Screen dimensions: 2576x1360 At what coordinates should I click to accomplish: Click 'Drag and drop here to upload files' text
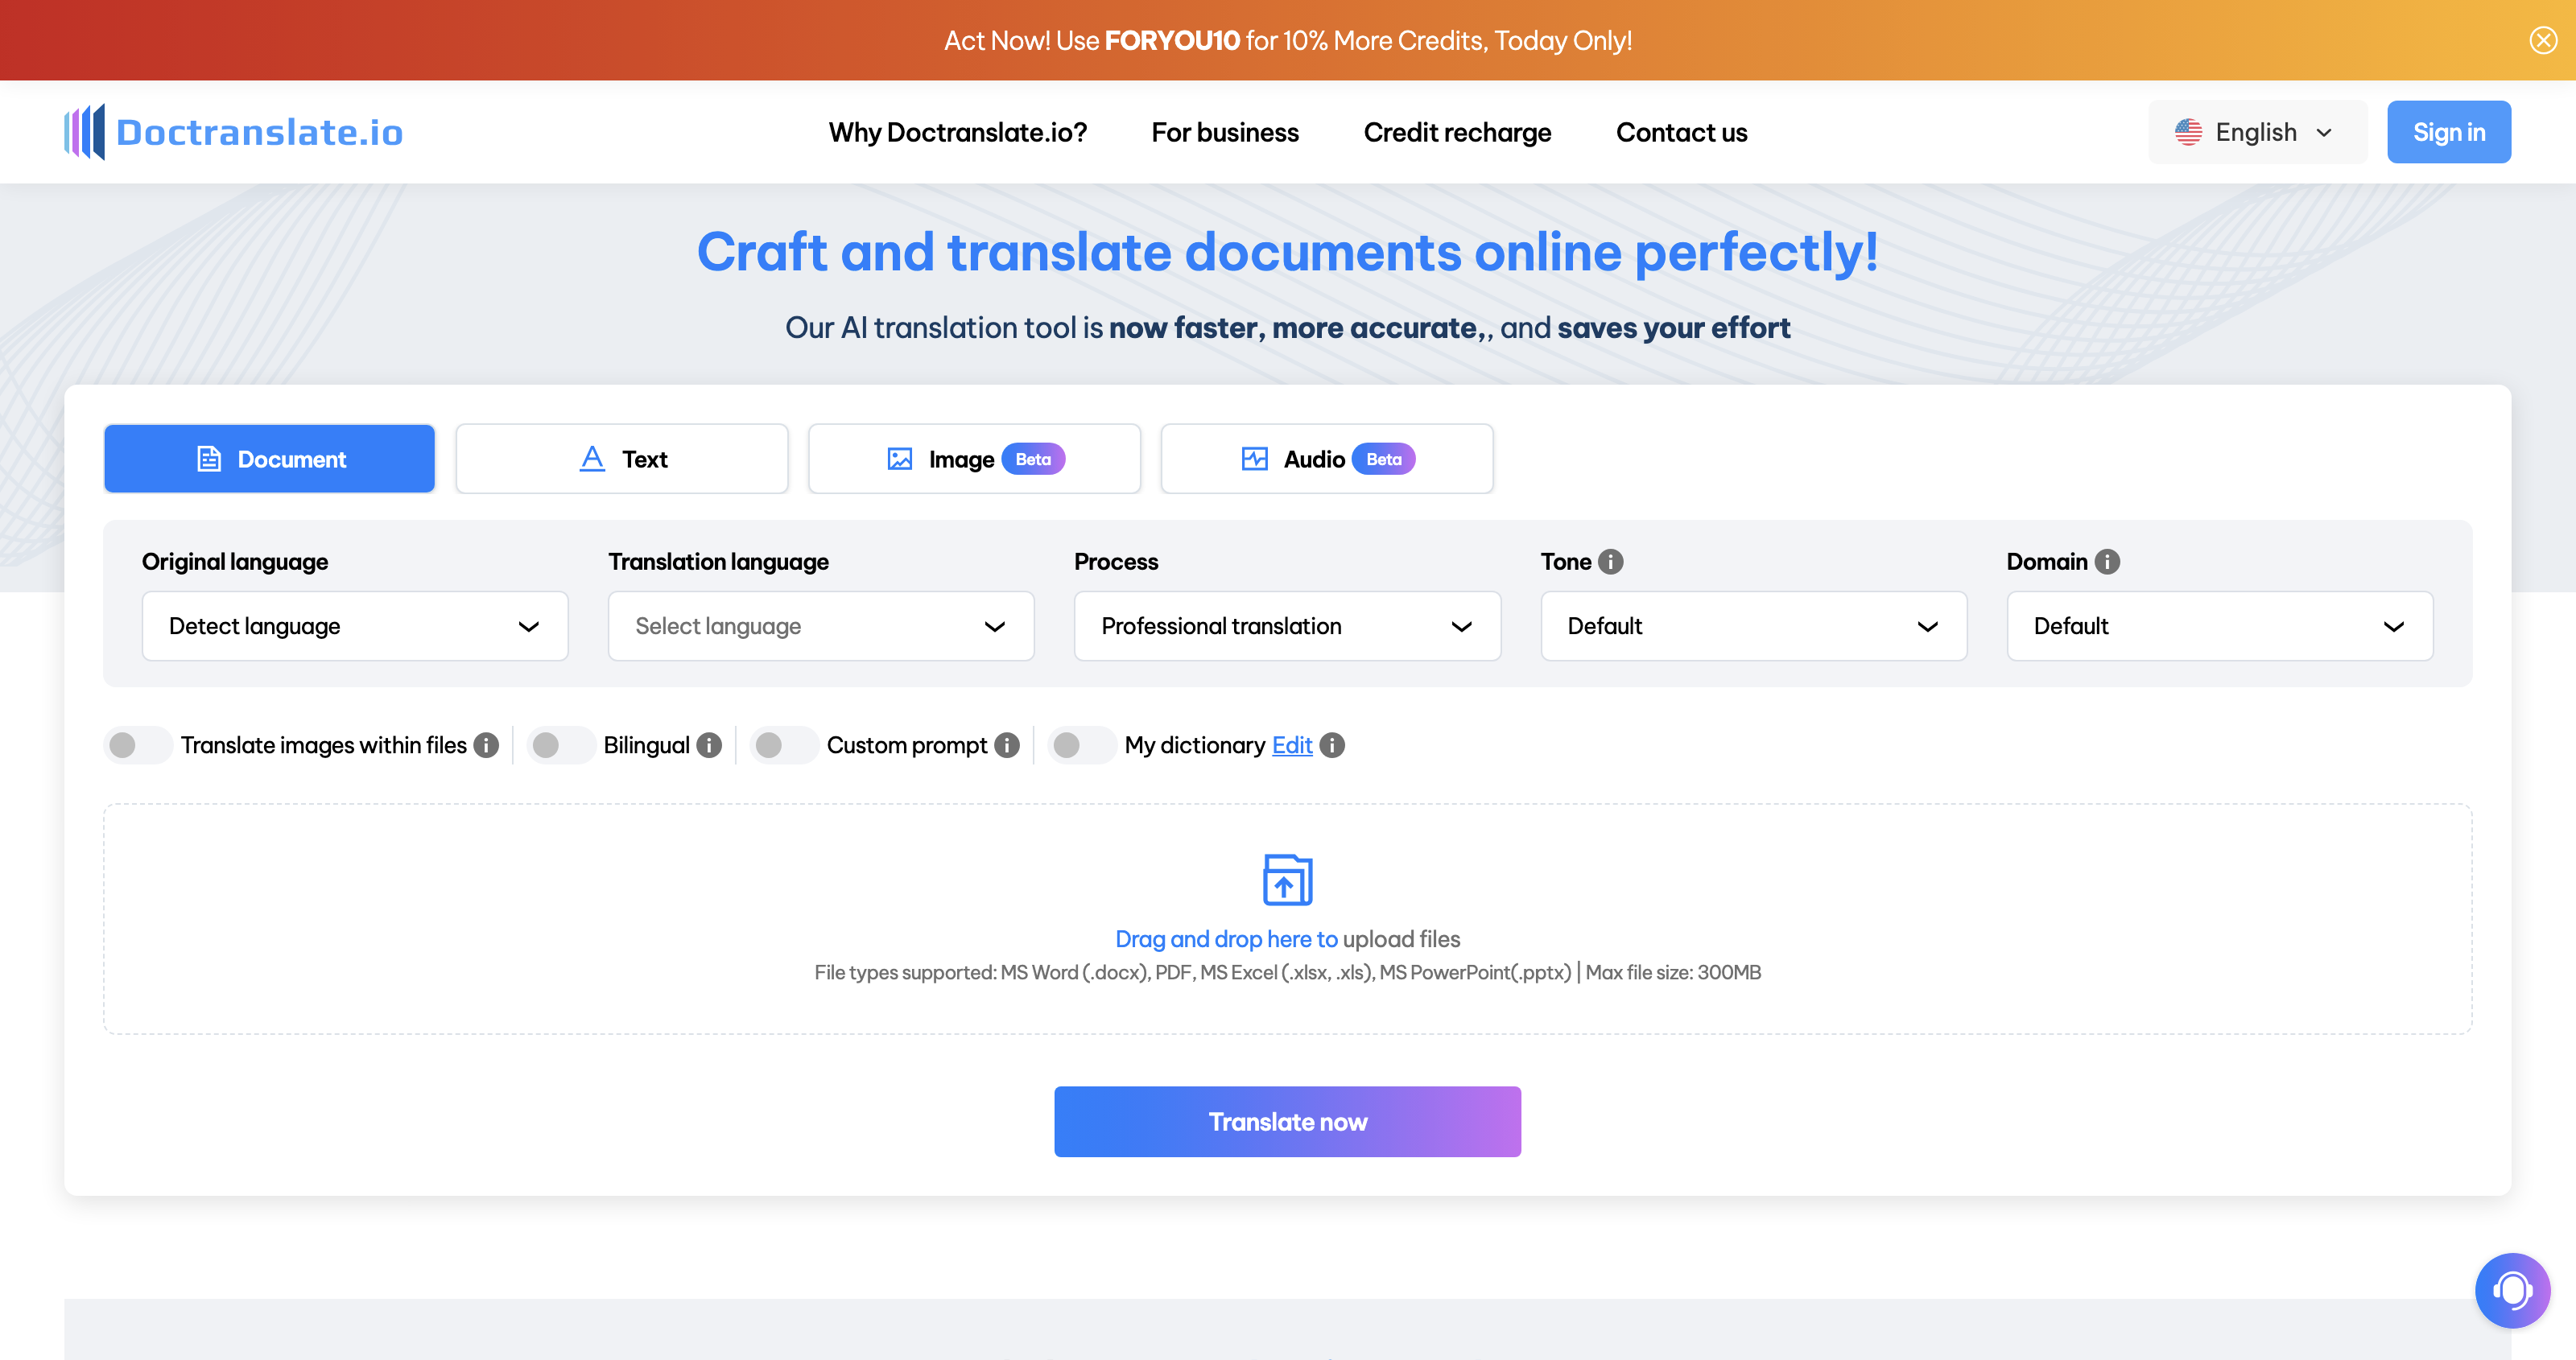[x=1288, y=939]
